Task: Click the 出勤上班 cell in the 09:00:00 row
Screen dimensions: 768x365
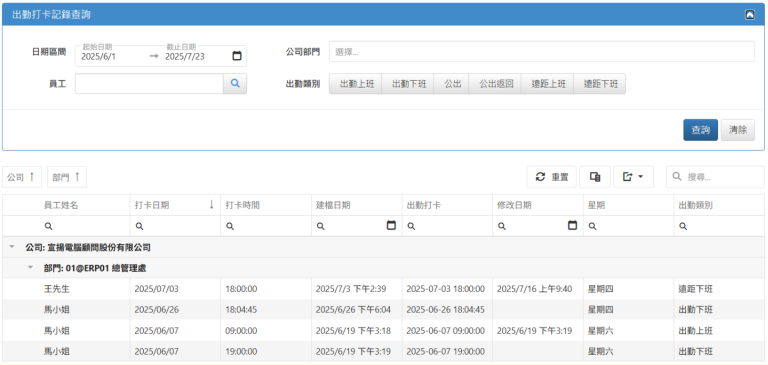Action: click(x=719, y=331)
